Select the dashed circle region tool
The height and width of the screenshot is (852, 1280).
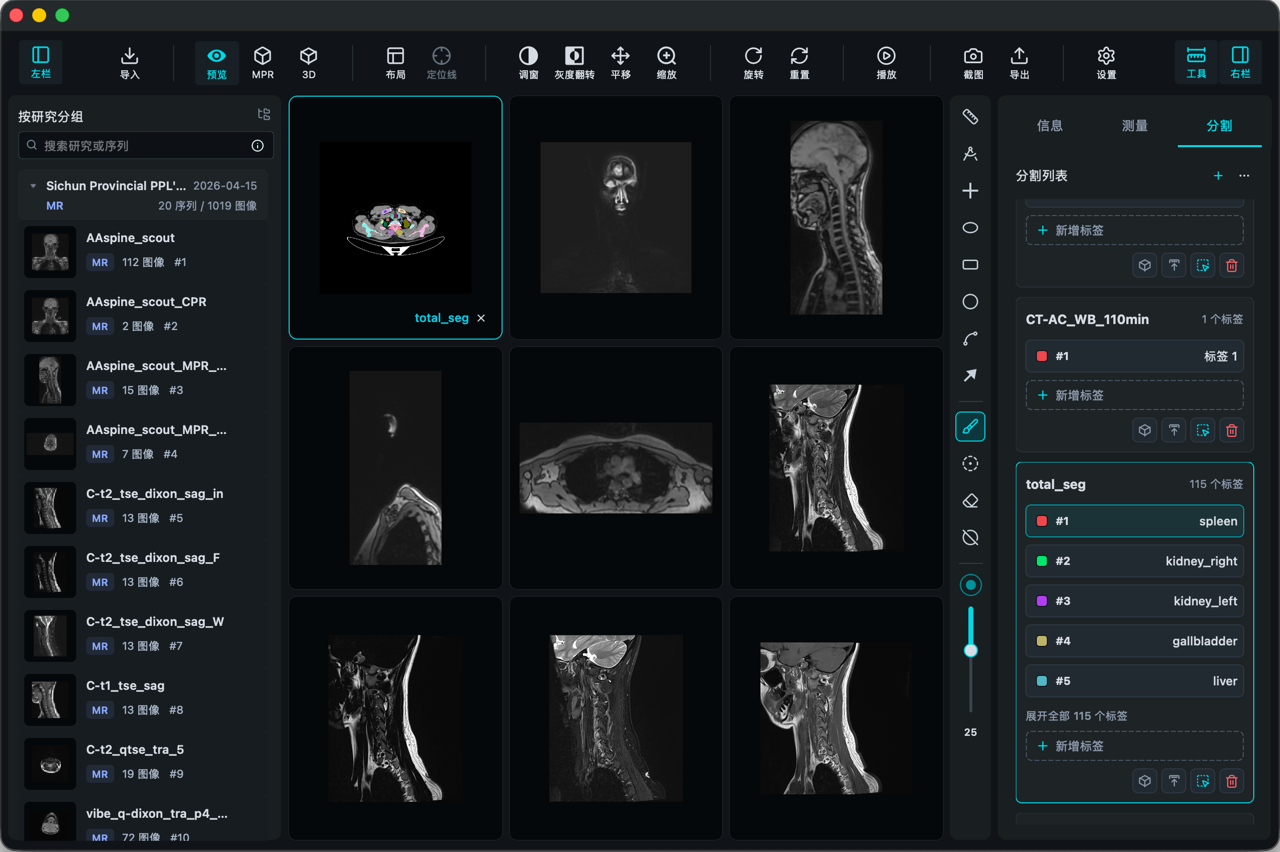coord(970,464)
